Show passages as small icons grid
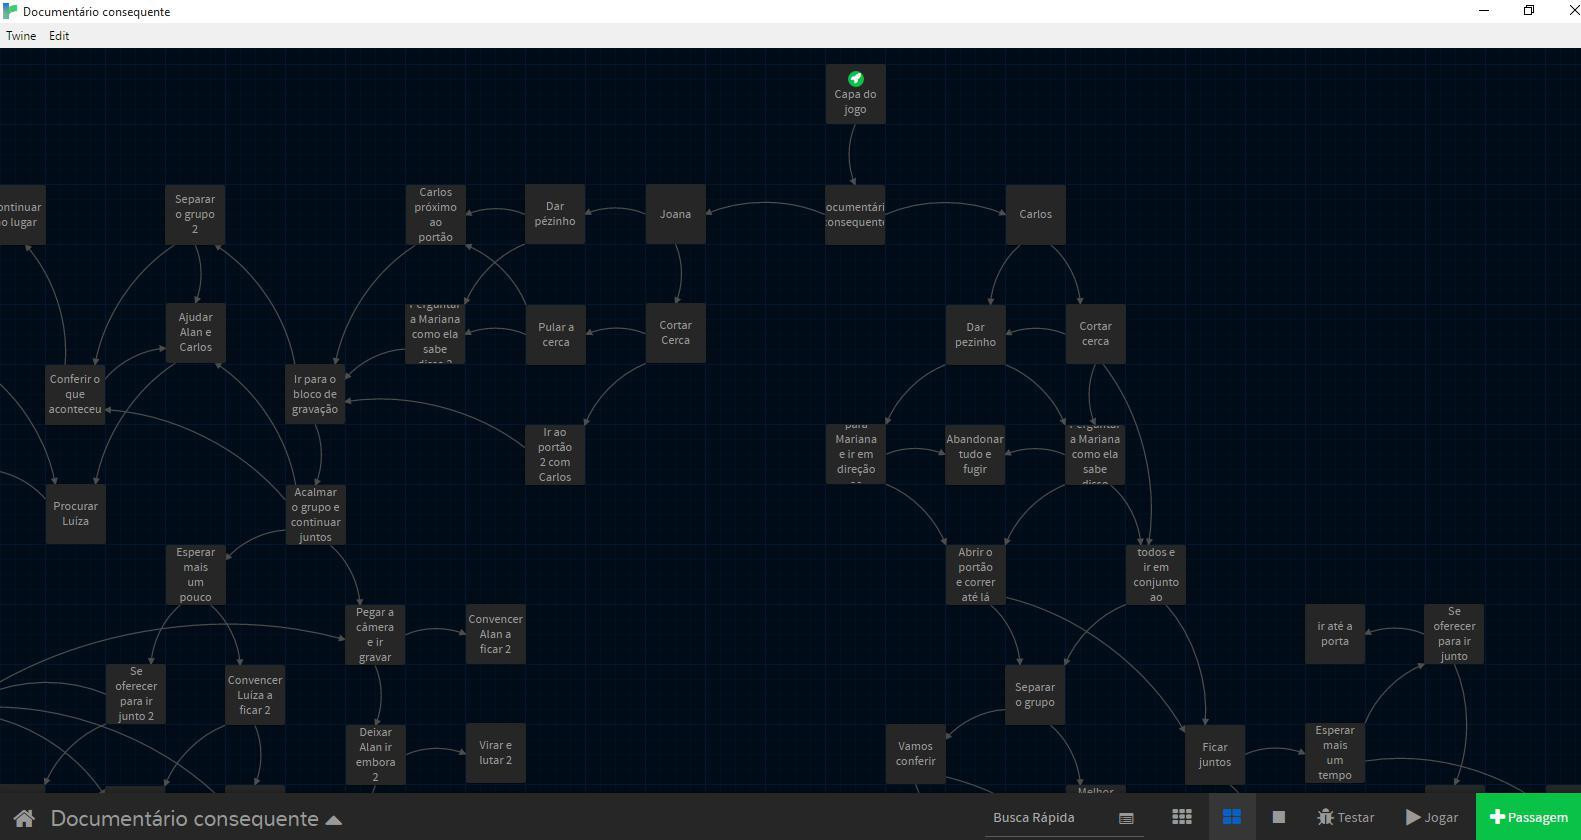 (1181, 817)
